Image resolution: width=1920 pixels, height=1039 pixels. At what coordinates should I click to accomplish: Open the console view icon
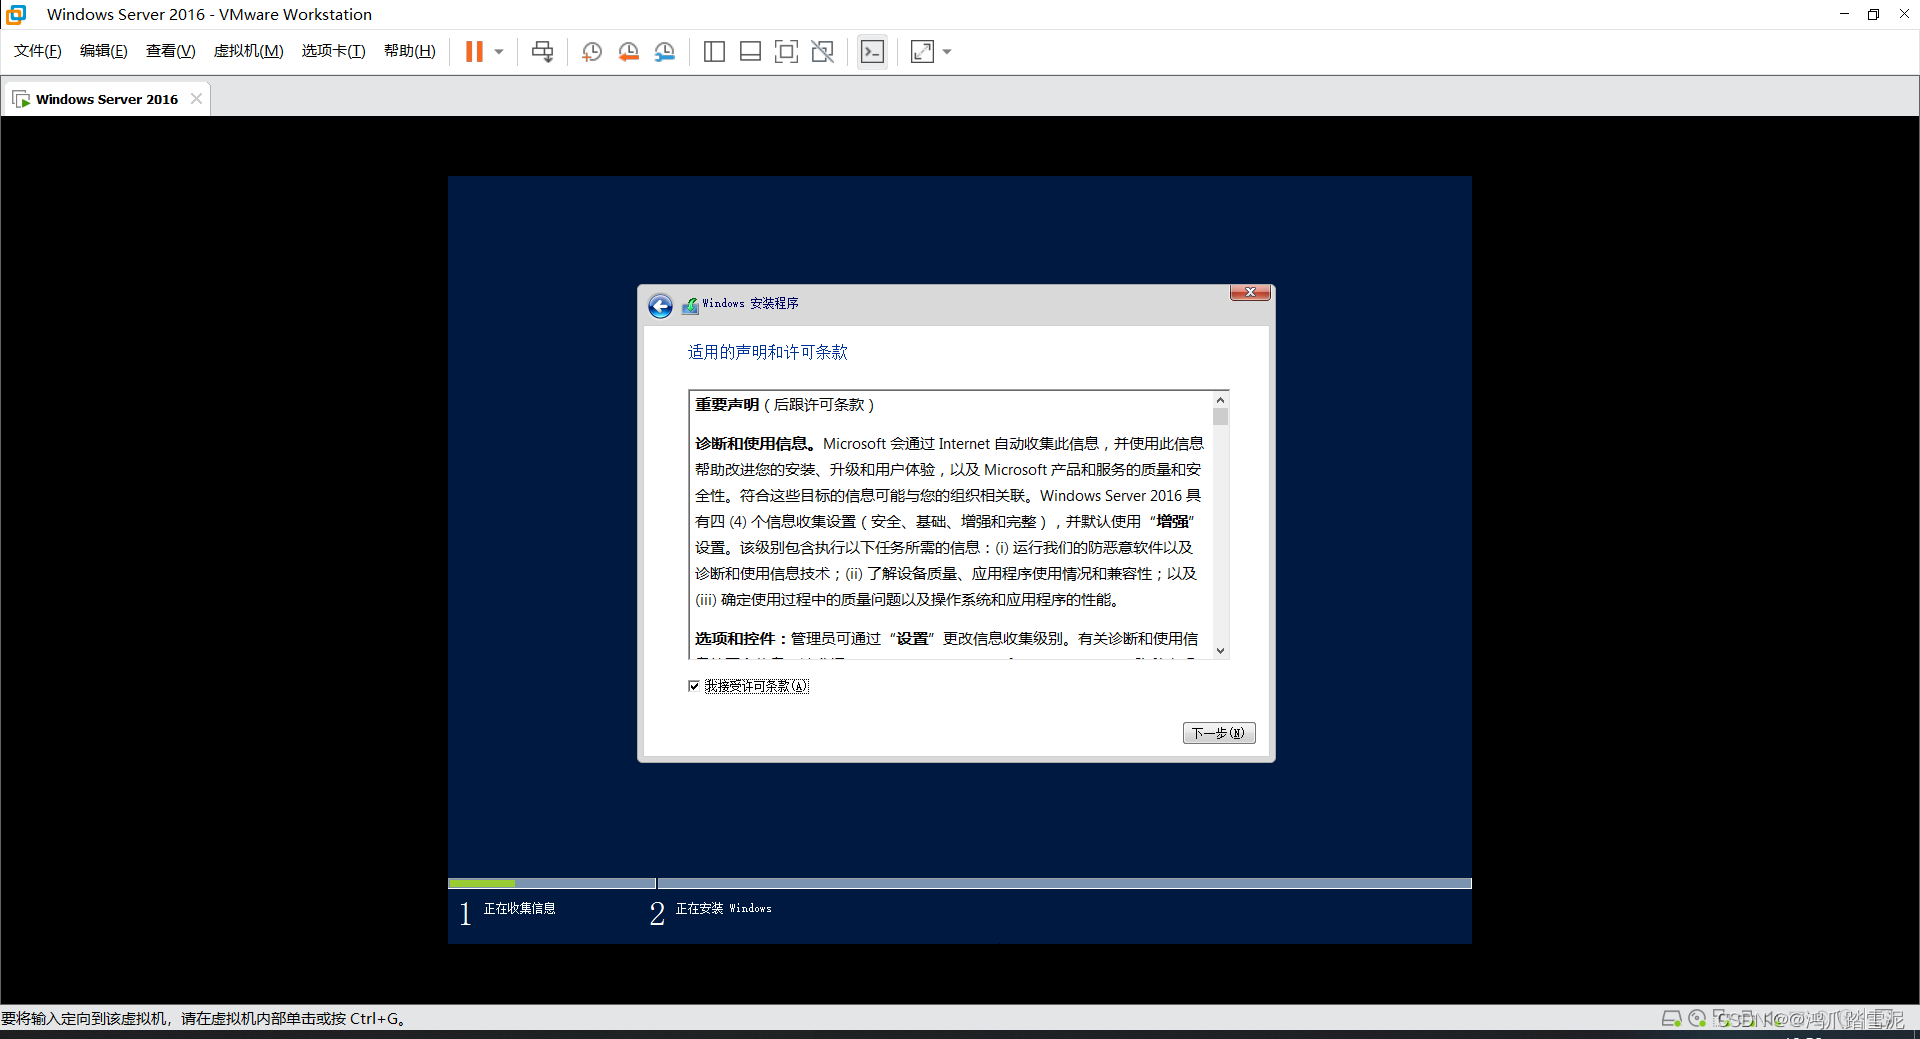(x=872, y=51)
